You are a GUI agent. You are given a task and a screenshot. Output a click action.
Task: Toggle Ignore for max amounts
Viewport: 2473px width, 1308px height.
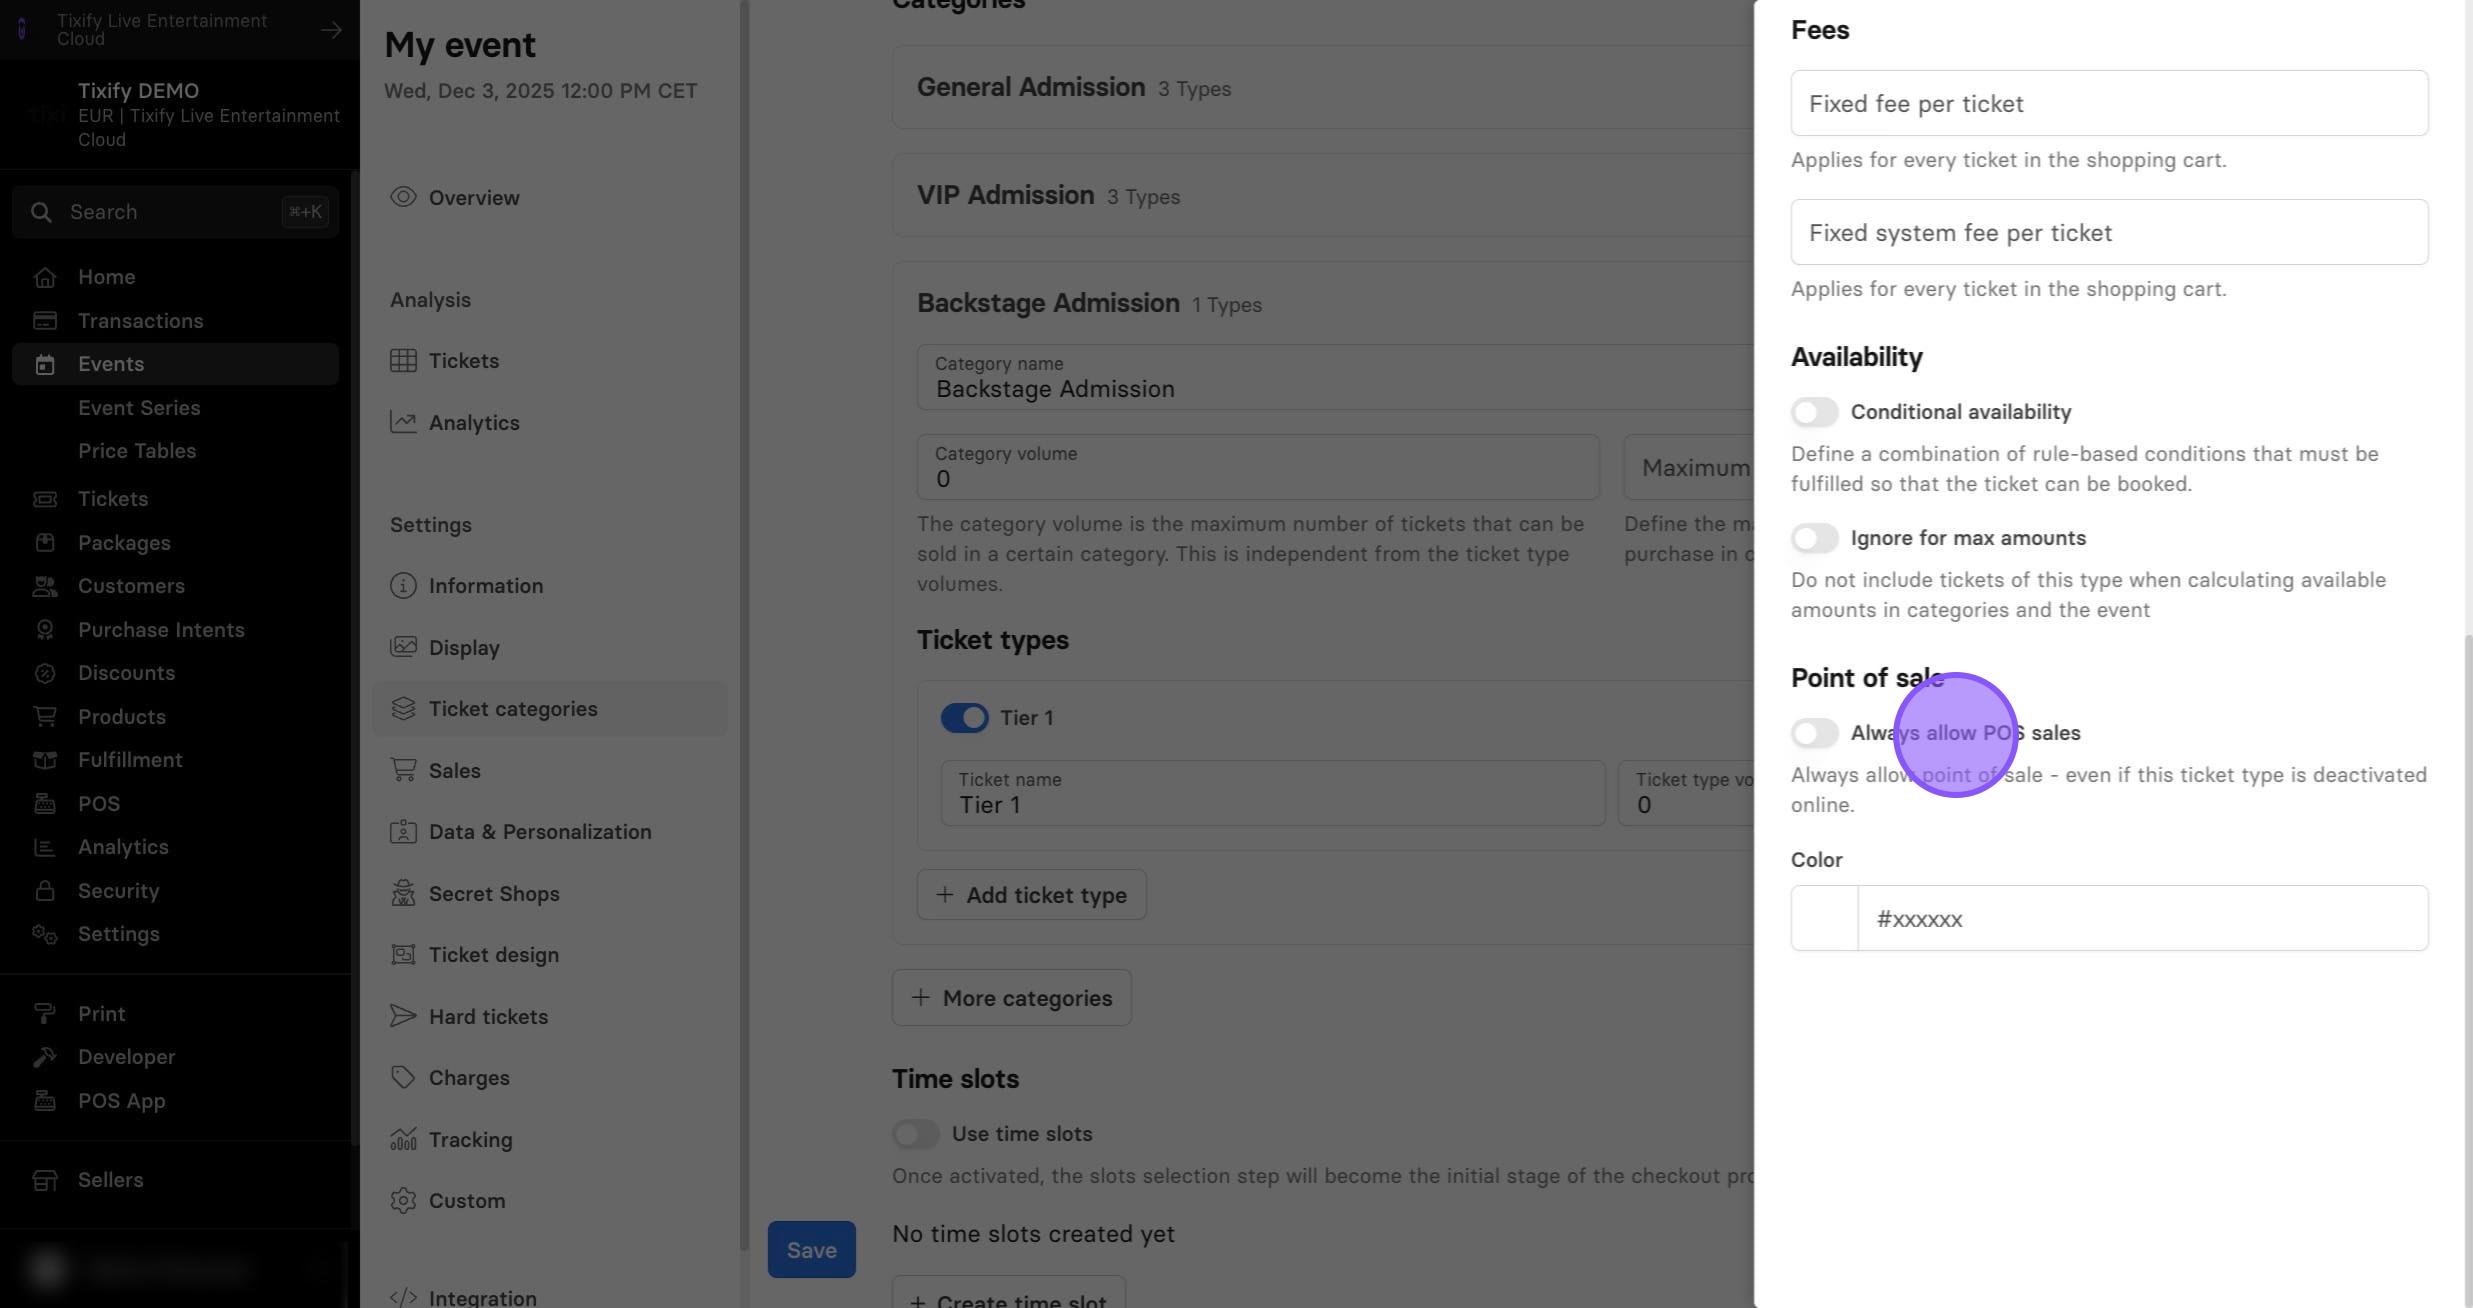pyautogui.click(x=1814, y=538)
